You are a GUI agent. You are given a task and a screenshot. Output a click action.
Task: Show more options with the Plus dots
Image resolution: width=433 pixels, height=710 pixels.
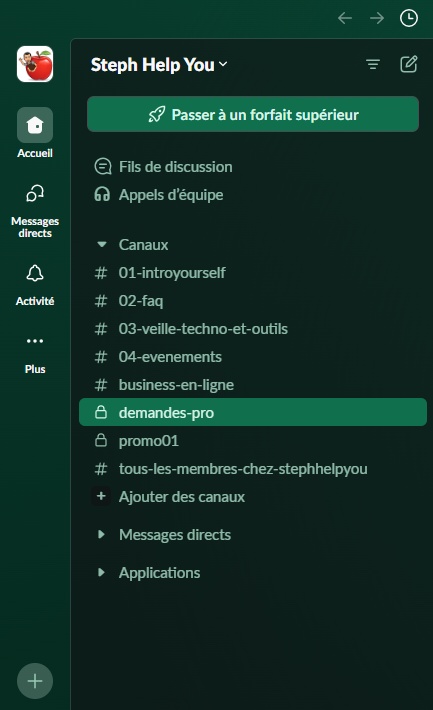coord(35,341)
